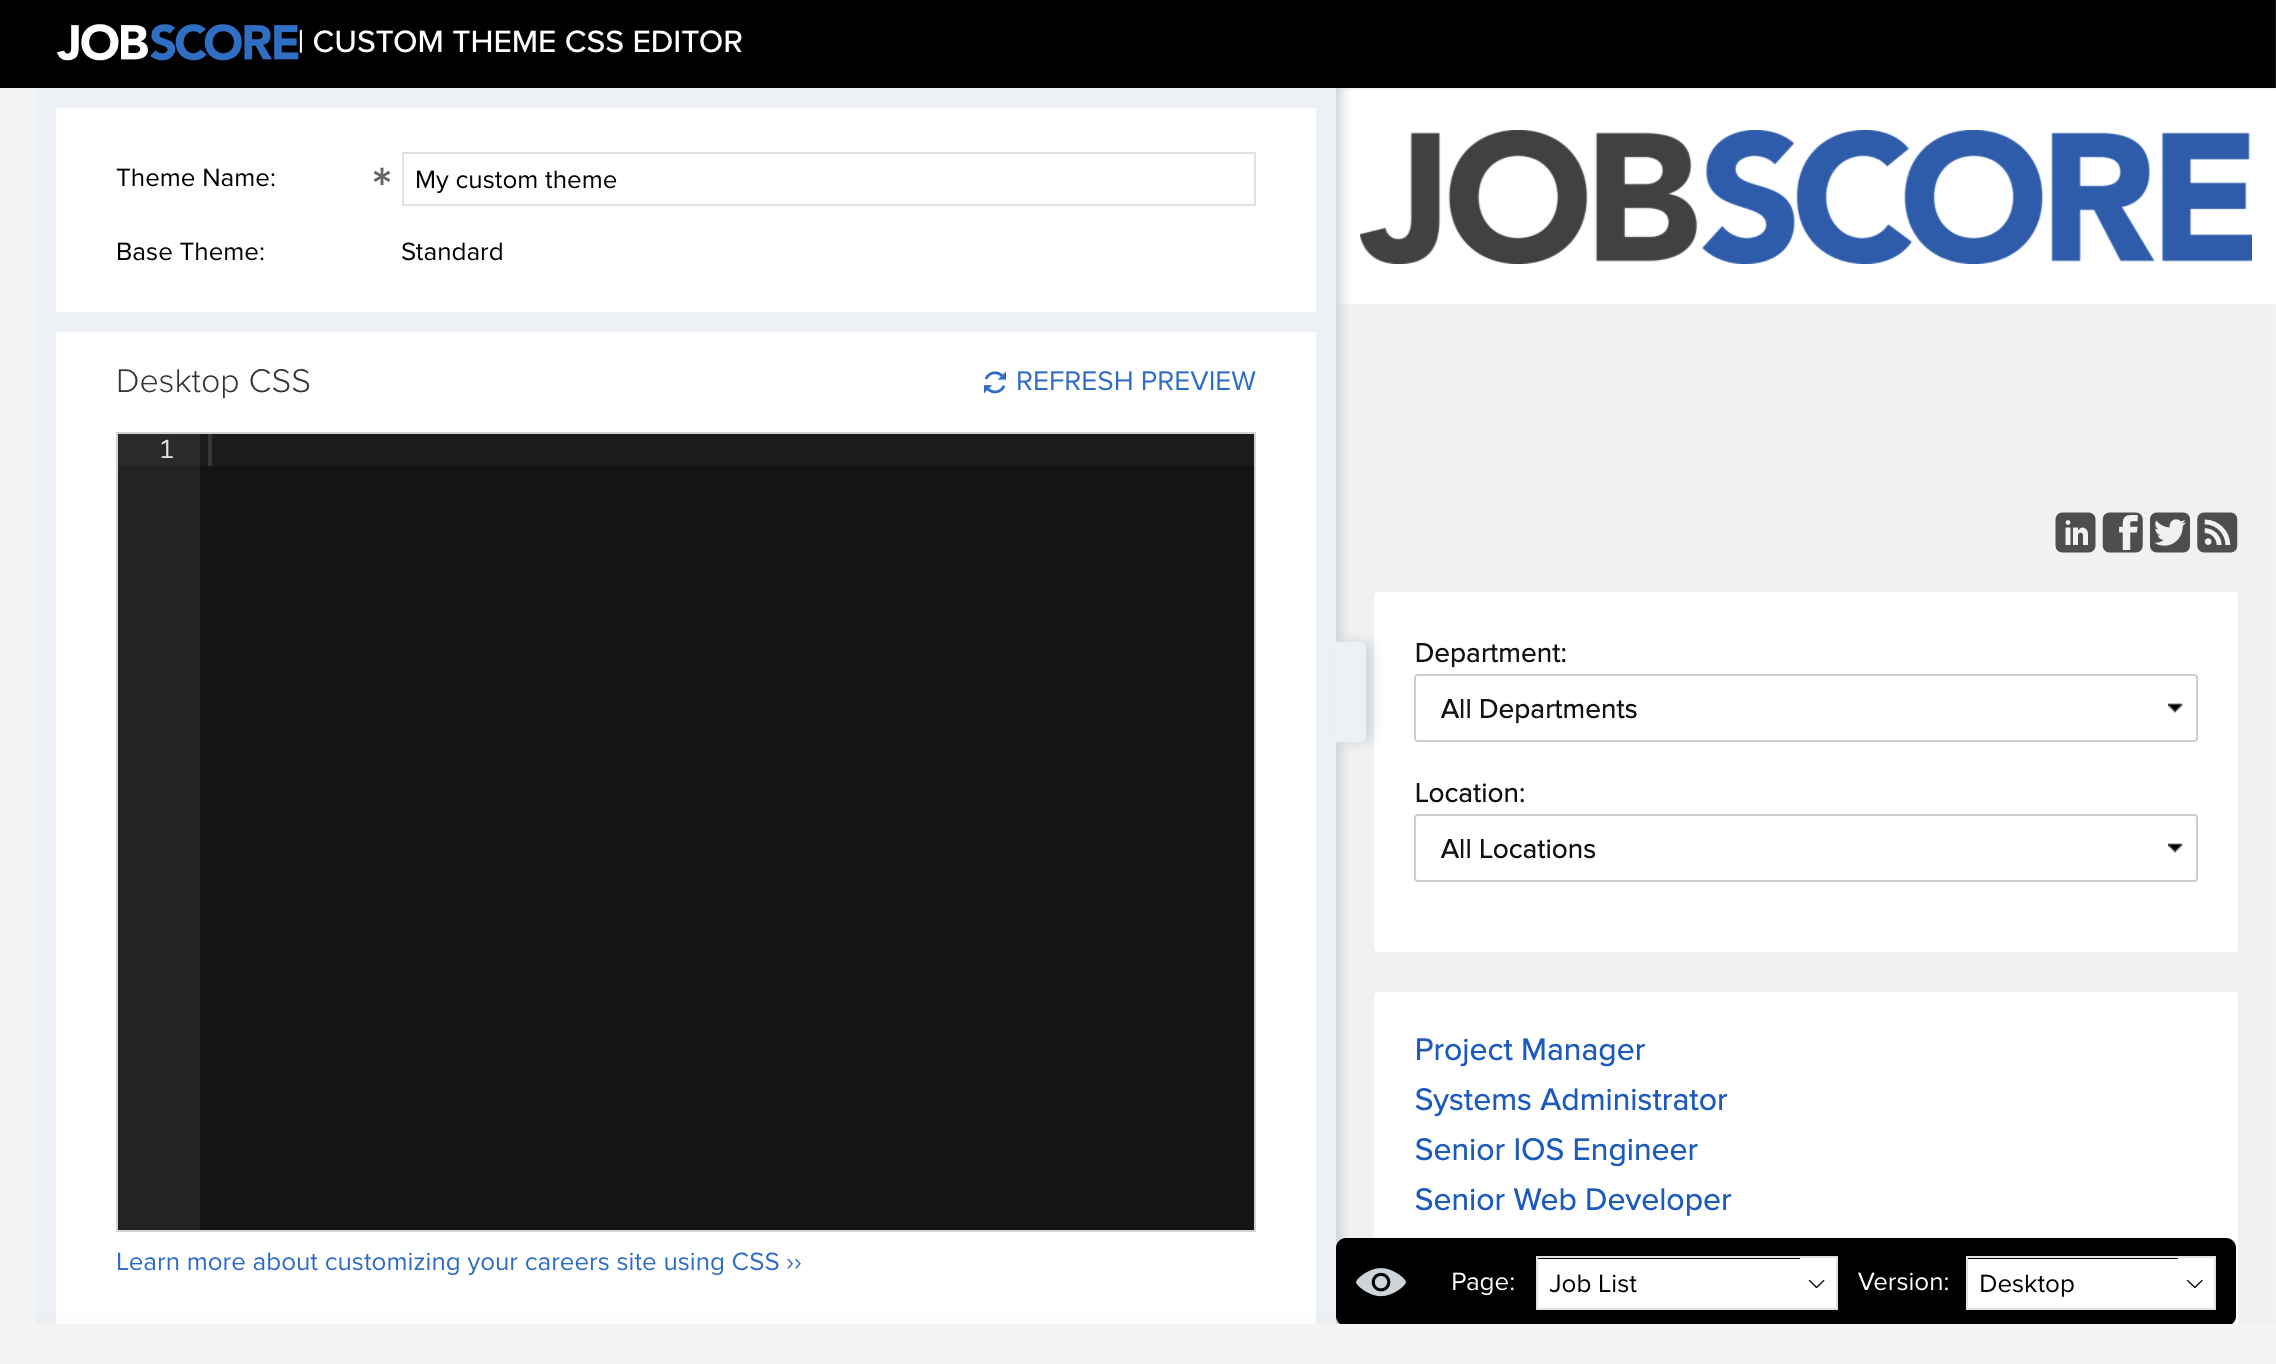2276x1364 pixels.
Task: Open the Page selector showing Job List
Action: (1686, 1283)
